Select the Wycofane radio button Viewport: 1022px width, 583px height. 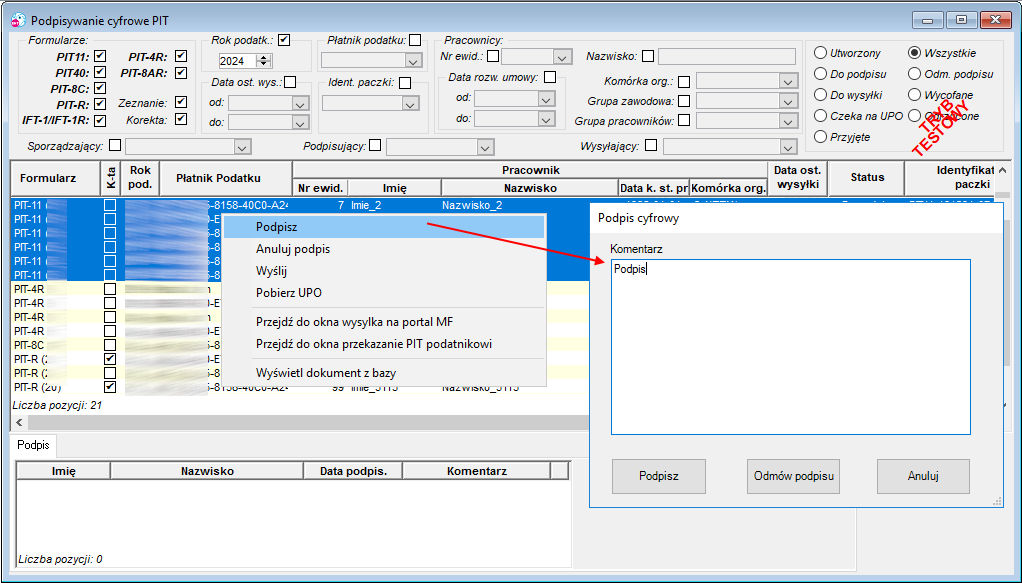point(914,95)
